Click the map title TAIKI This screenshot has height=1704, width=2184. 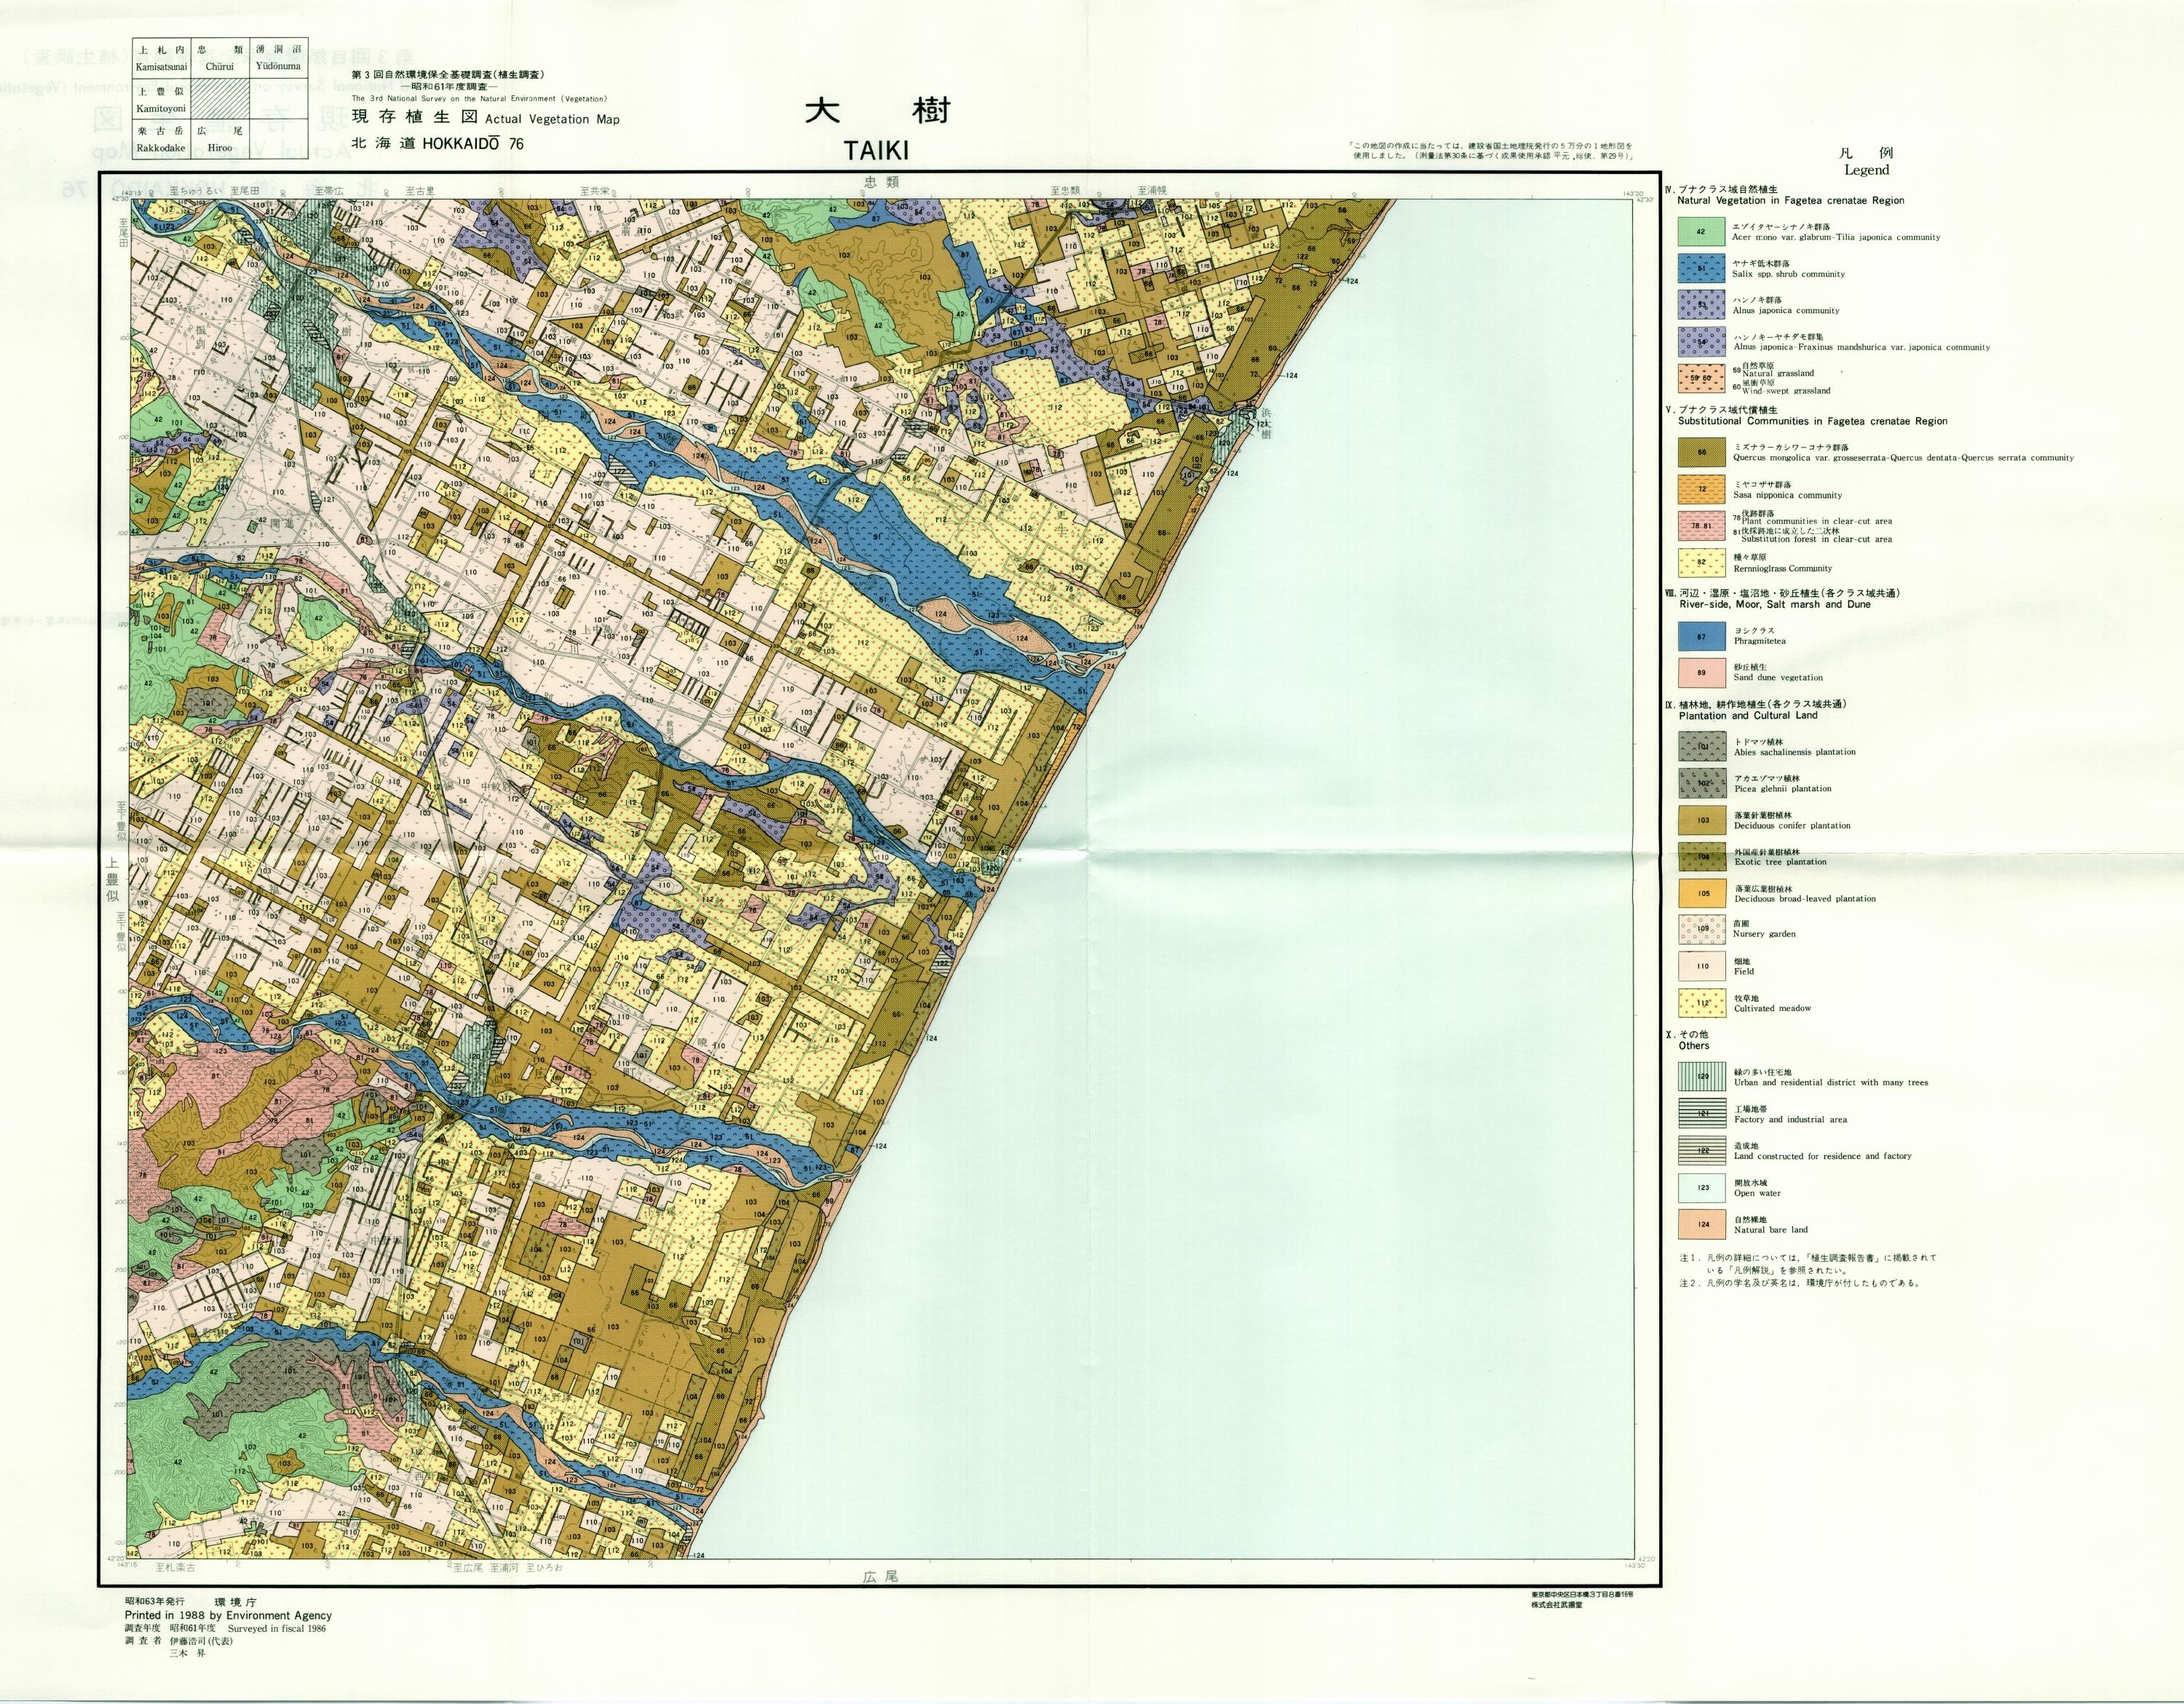coord(876,151)
